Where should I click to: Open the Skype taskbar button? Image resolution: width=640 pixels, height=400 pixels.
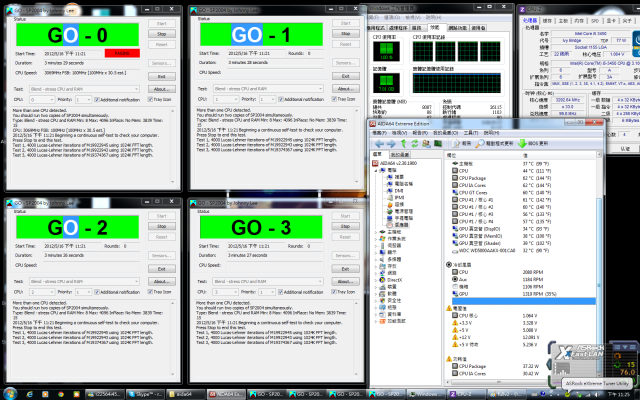[143, 394]
